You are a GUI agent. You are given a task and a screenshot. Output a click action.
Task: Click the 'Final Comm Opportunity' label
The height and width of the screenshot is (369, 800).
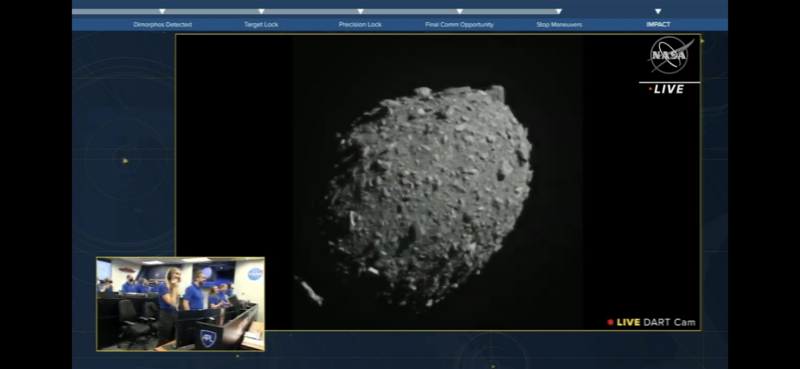[459, 24]
